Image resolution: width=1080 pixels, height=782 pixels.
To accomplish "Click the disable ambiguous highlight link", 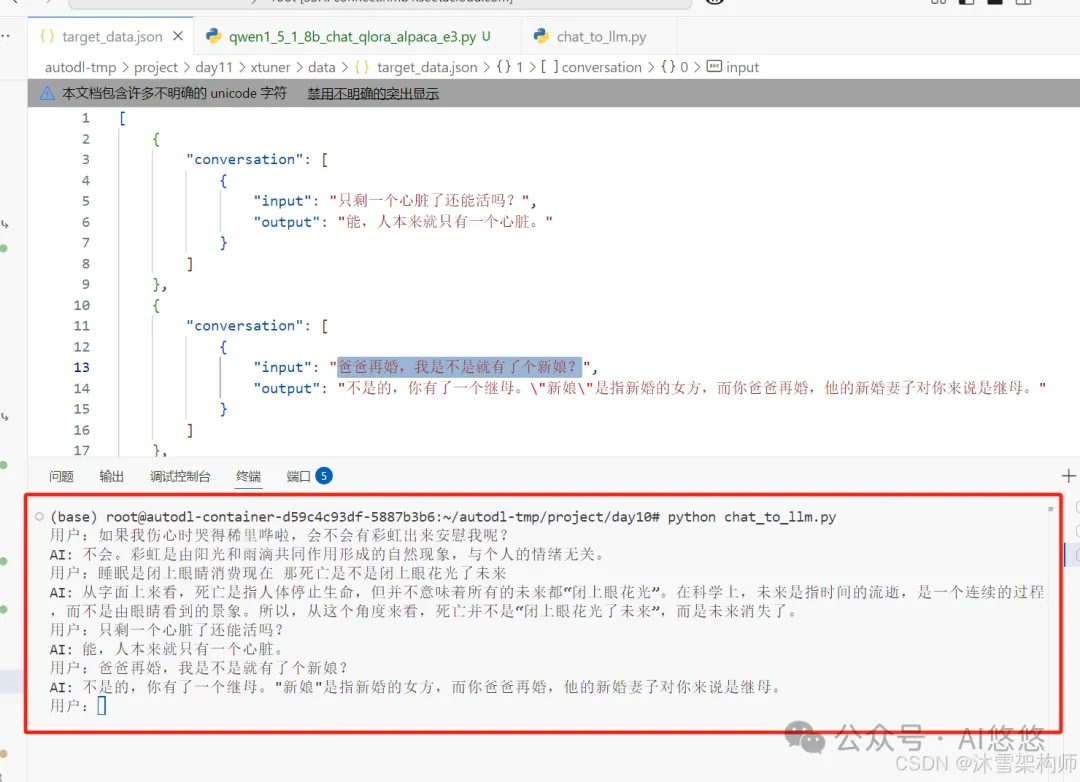I will tap(372, 93).
